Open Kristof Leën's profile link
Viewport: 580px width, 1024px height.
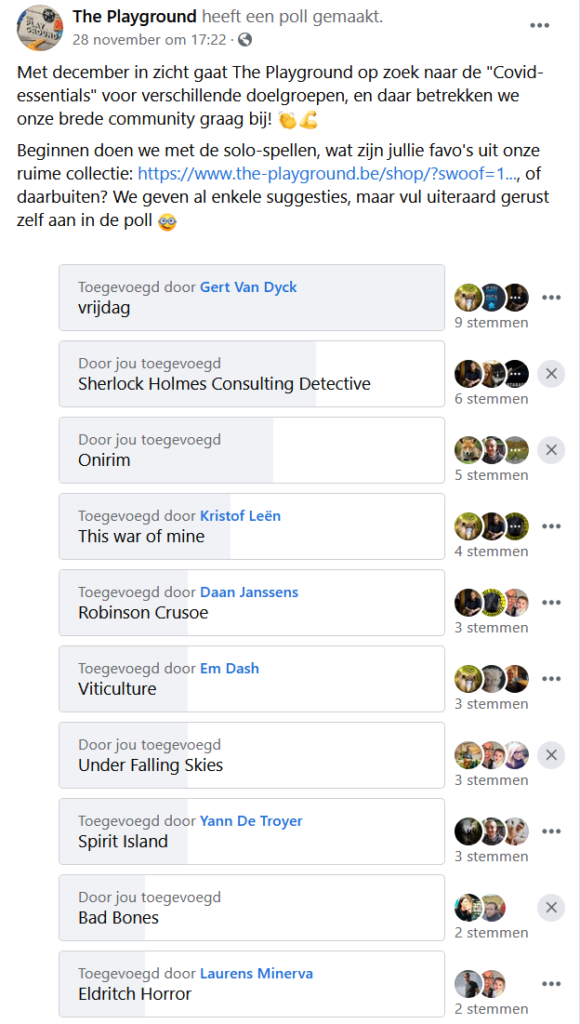(240, 516)
